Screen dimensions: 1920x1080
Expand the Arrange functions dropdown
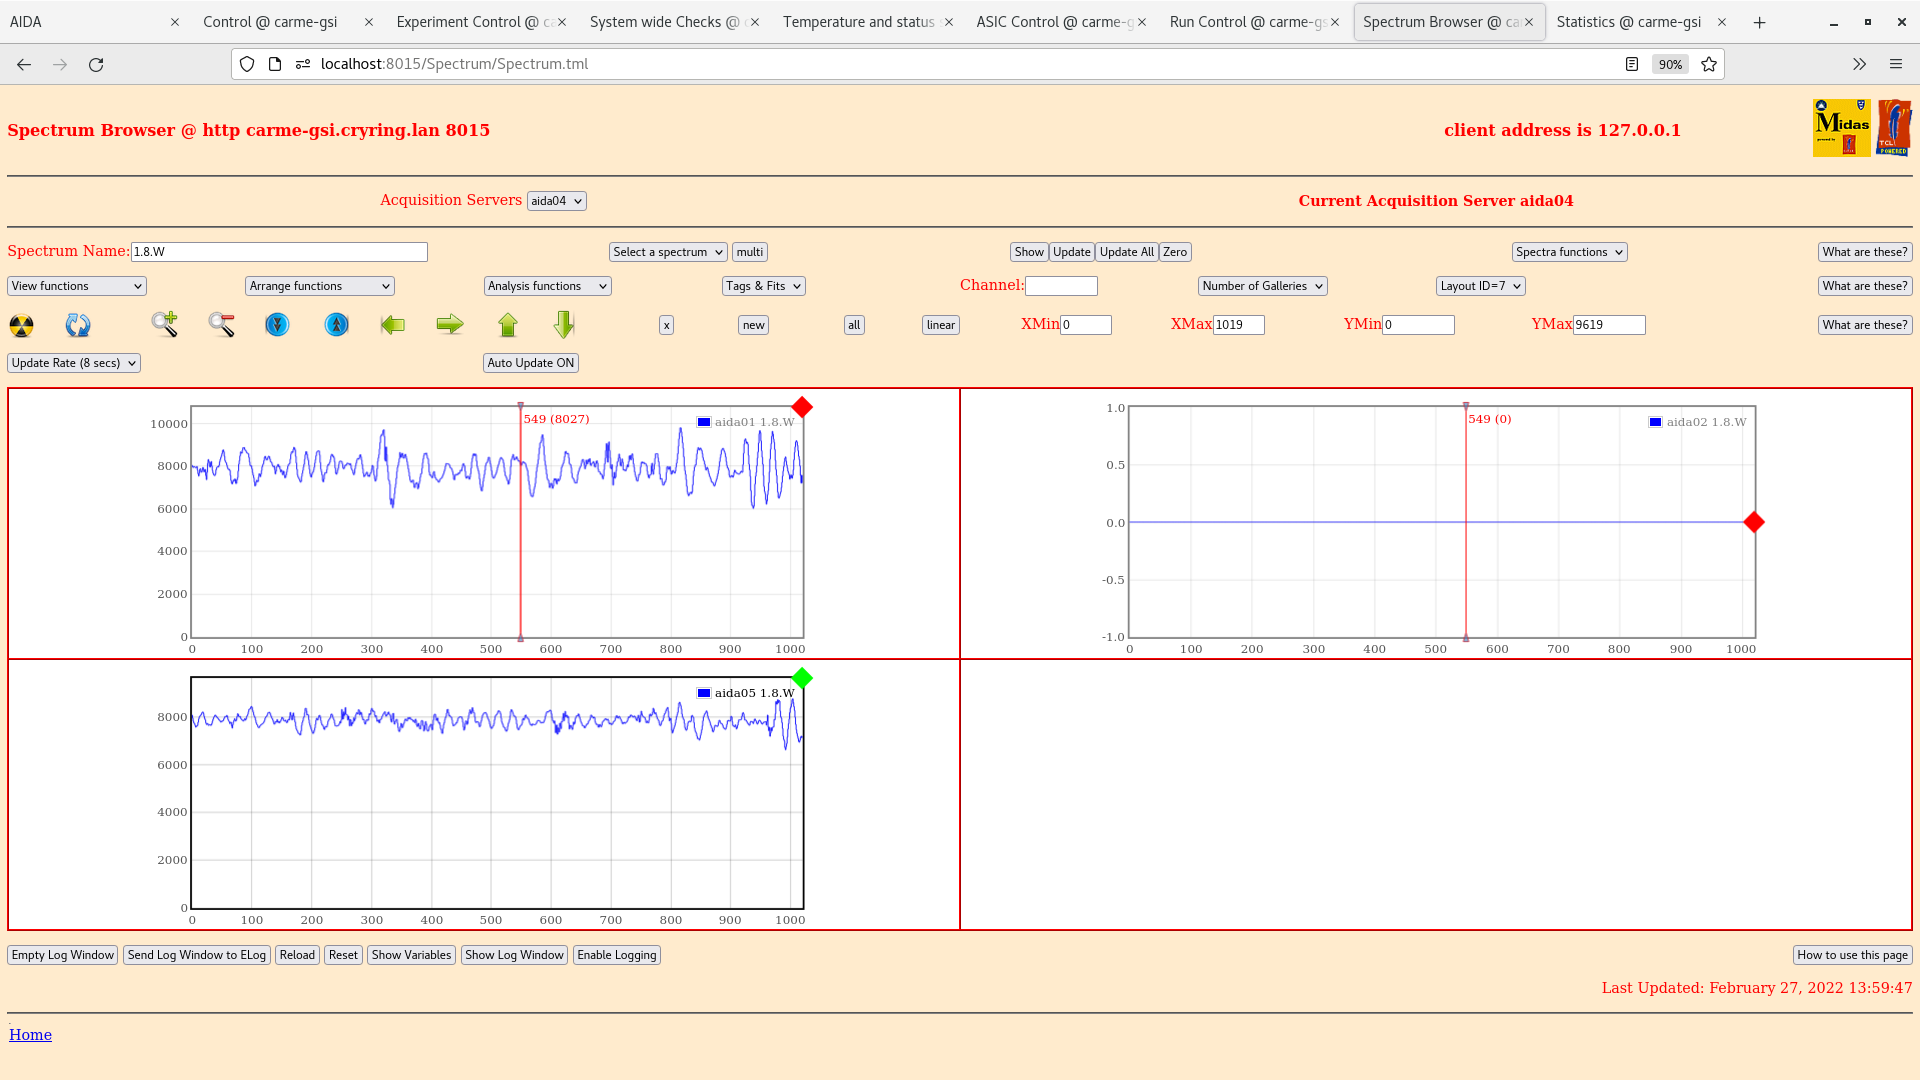pos(320,286)
